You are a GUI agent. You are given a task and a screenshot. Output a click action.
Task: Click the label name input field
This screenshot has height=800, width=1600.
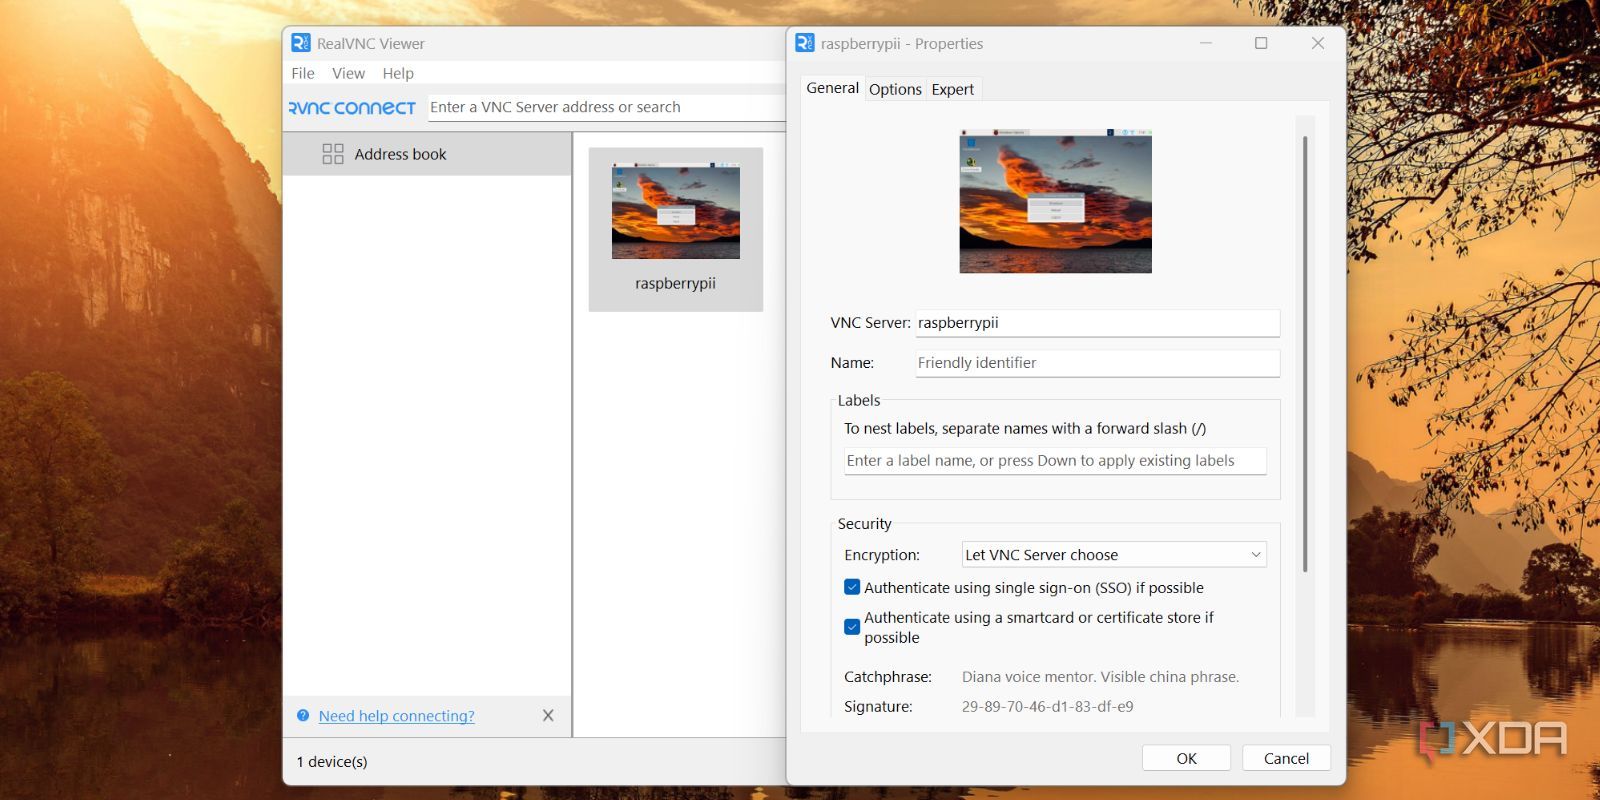pyautogui.click(x=1055, y=461)
